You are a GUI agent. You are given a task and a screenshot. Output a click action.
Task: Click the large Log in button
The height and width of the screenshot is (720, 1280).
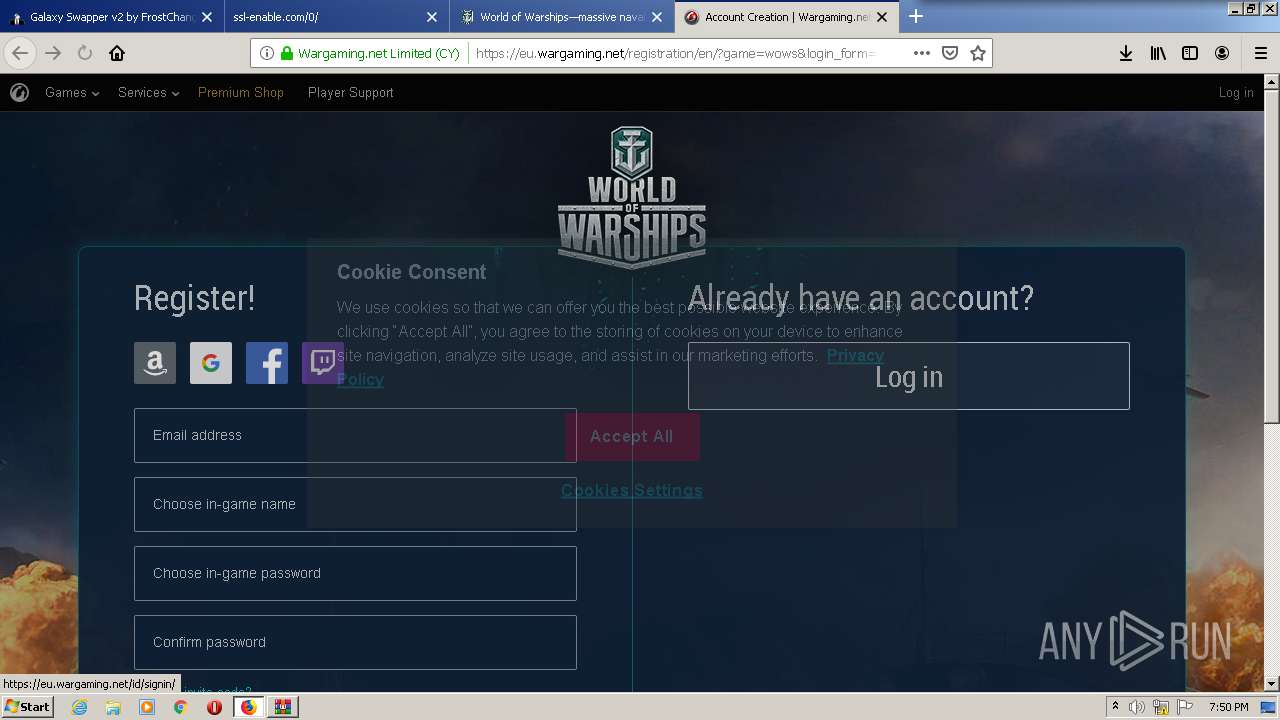tap(909, 376)
